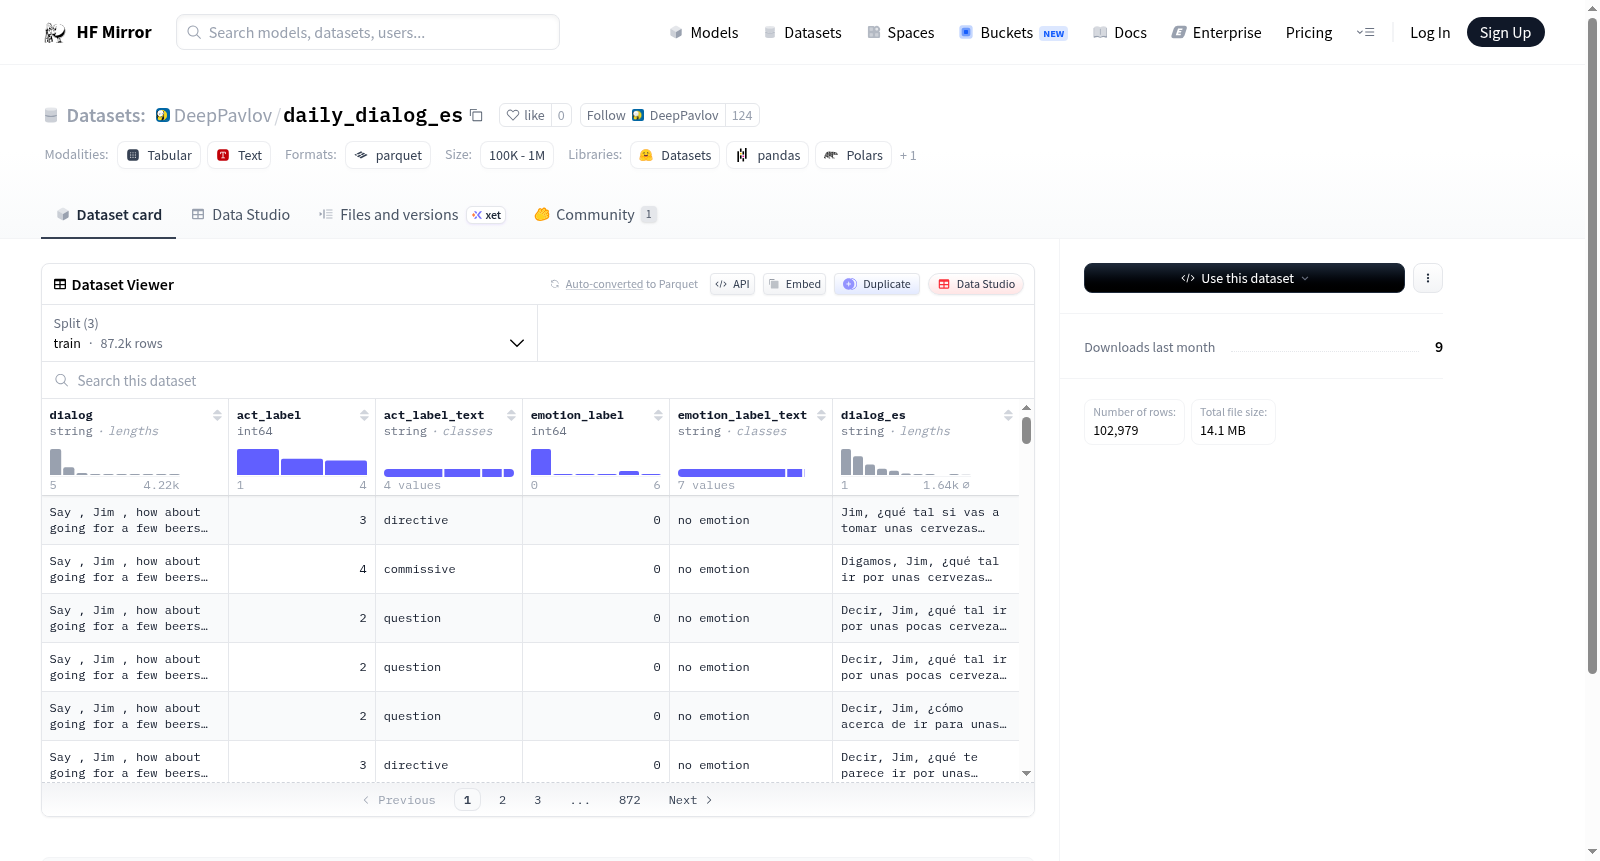Click the Datasets stack icon before title

click(x=51, y=116)
